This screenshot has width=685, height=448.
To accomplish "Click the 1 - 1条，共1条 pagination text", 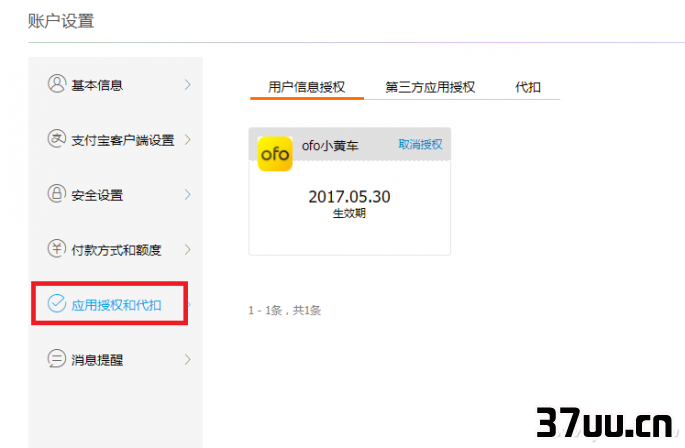I will 285,310.
